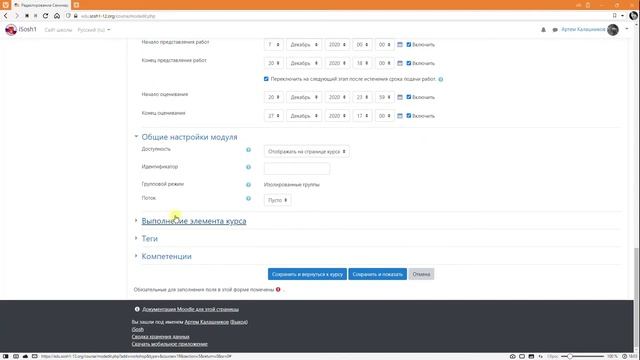Toggle Включить for Начало оценивания

pyautogui.click(x=409, y=97)
